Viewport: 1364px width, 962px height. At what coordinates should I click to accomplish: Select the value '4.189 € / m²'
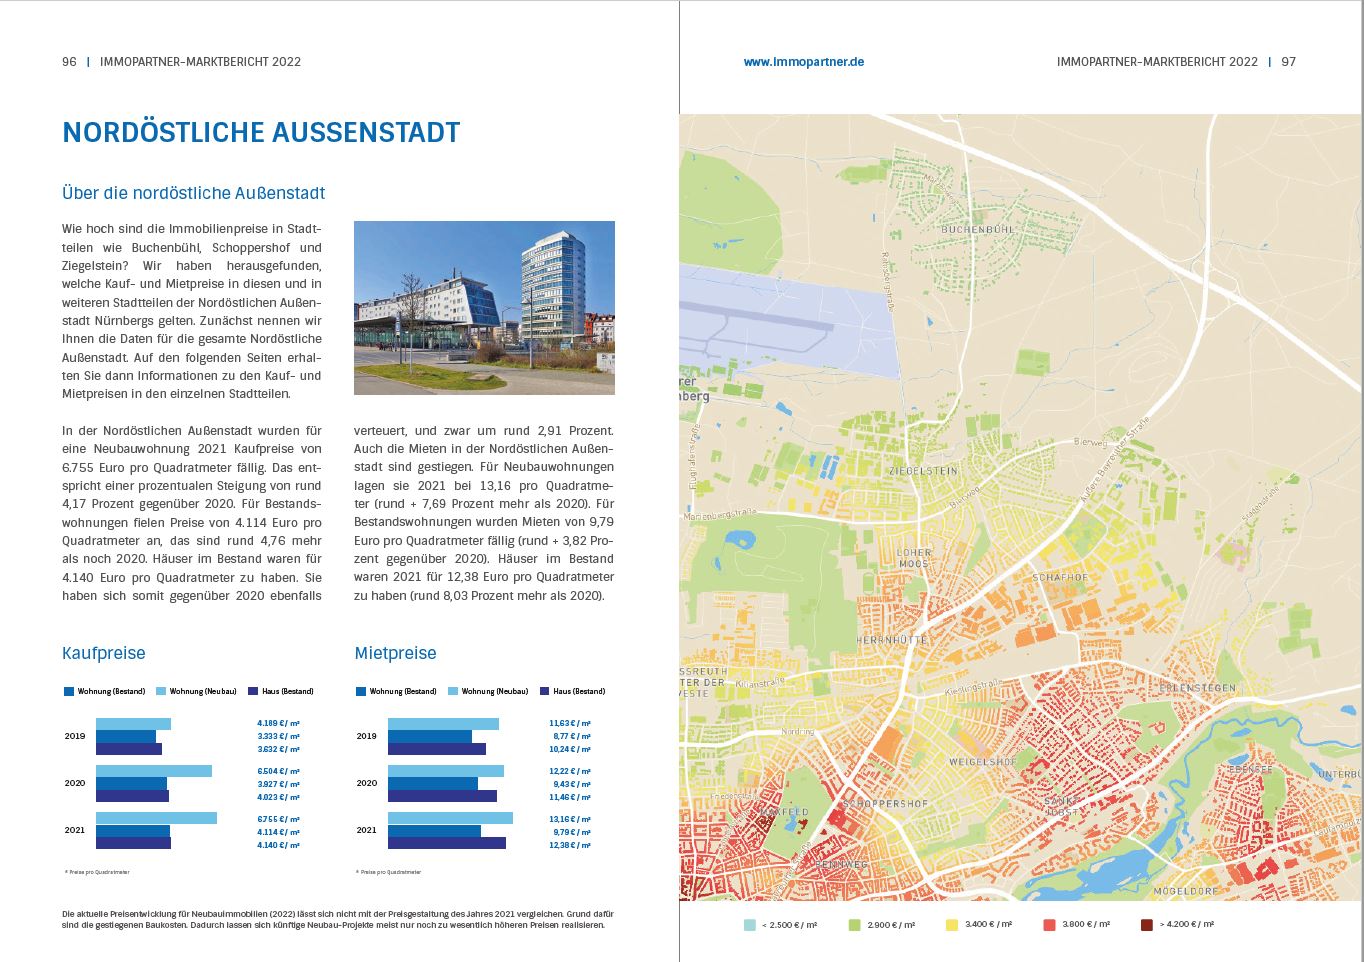coord(278,723)
